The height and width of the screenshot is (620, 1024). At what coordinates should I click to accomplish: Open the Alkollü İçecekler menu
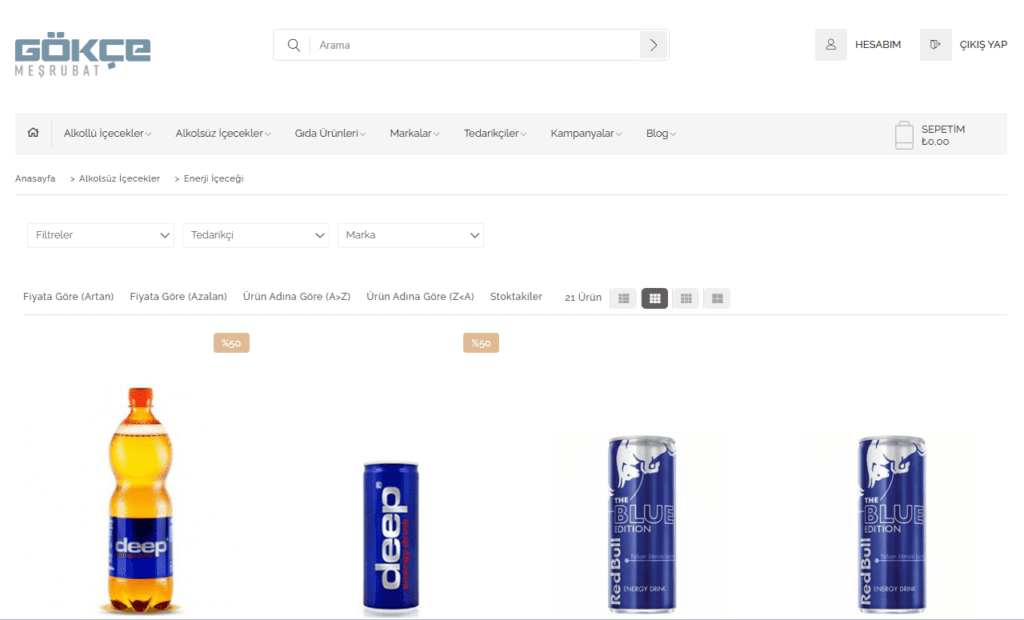(x=104, y=132)
